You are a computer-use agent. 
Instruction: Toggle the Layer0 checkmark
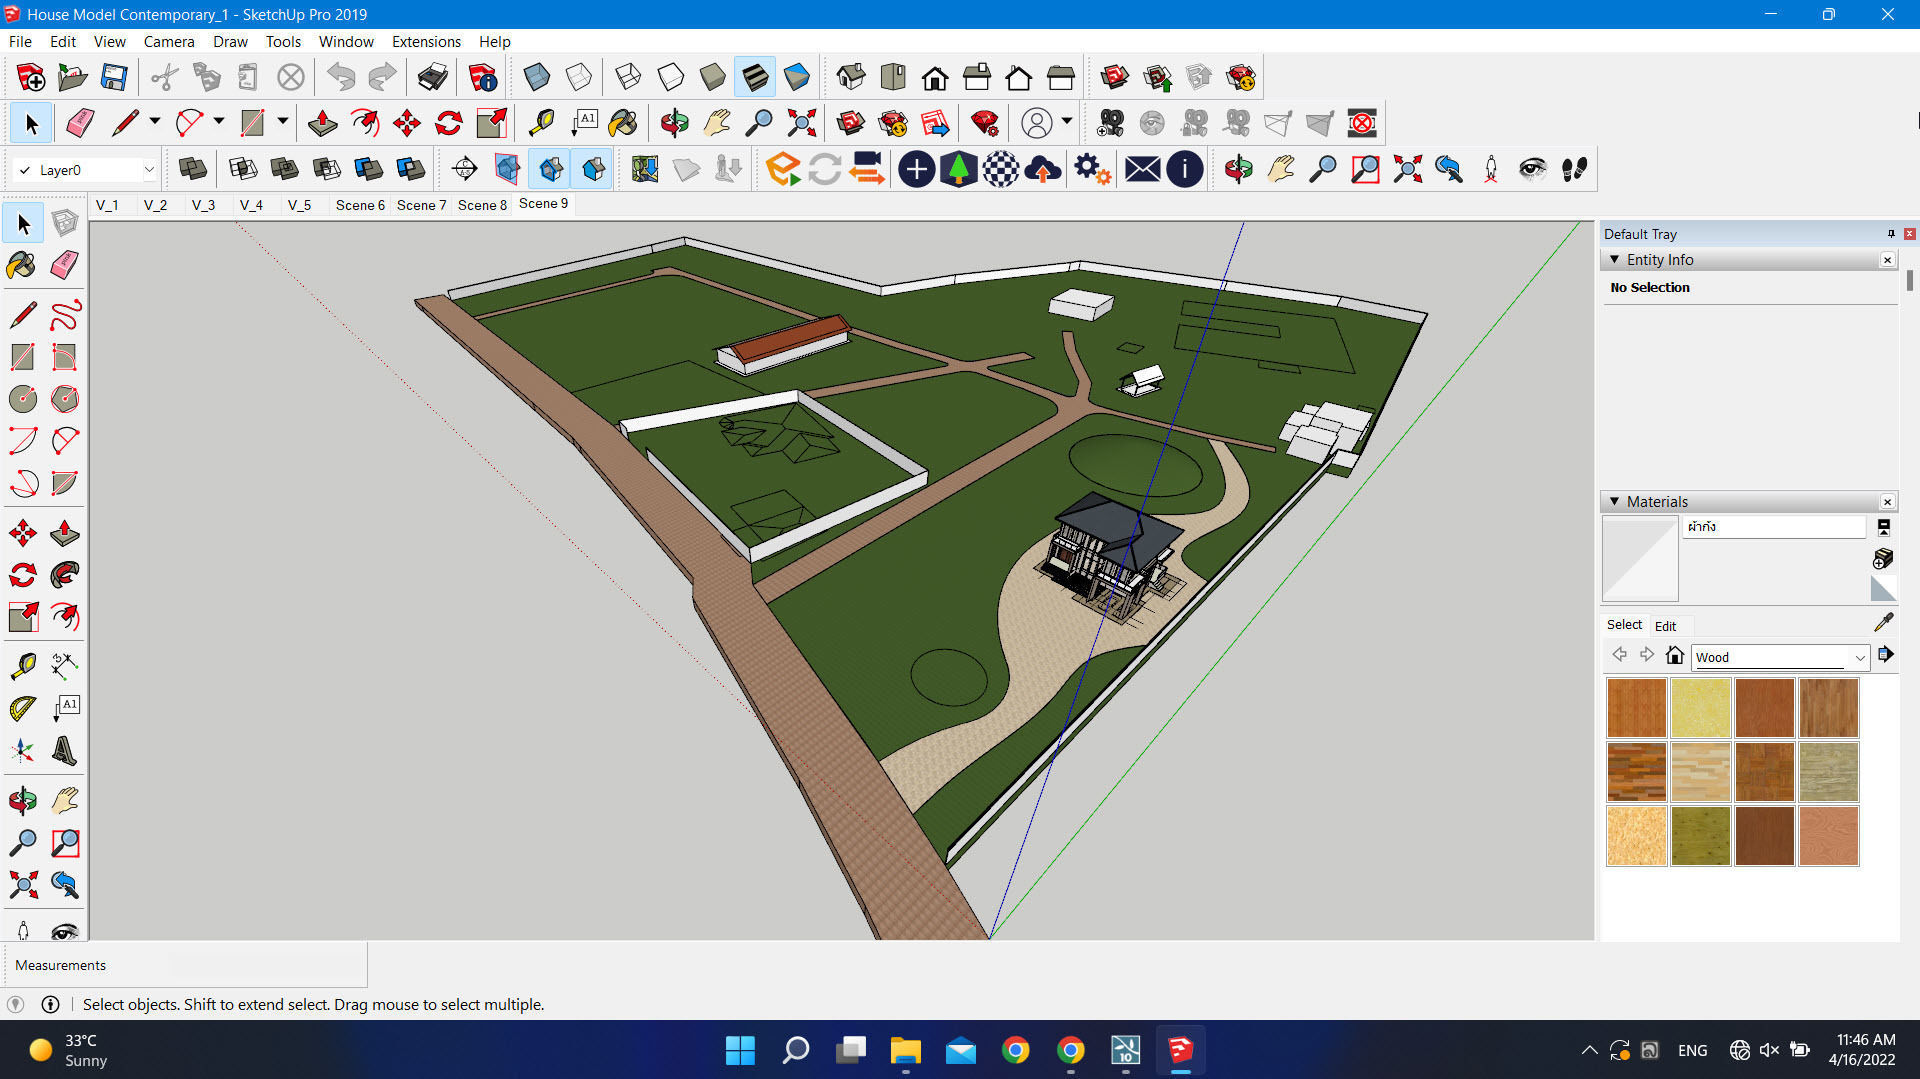(x=25, y=170)
